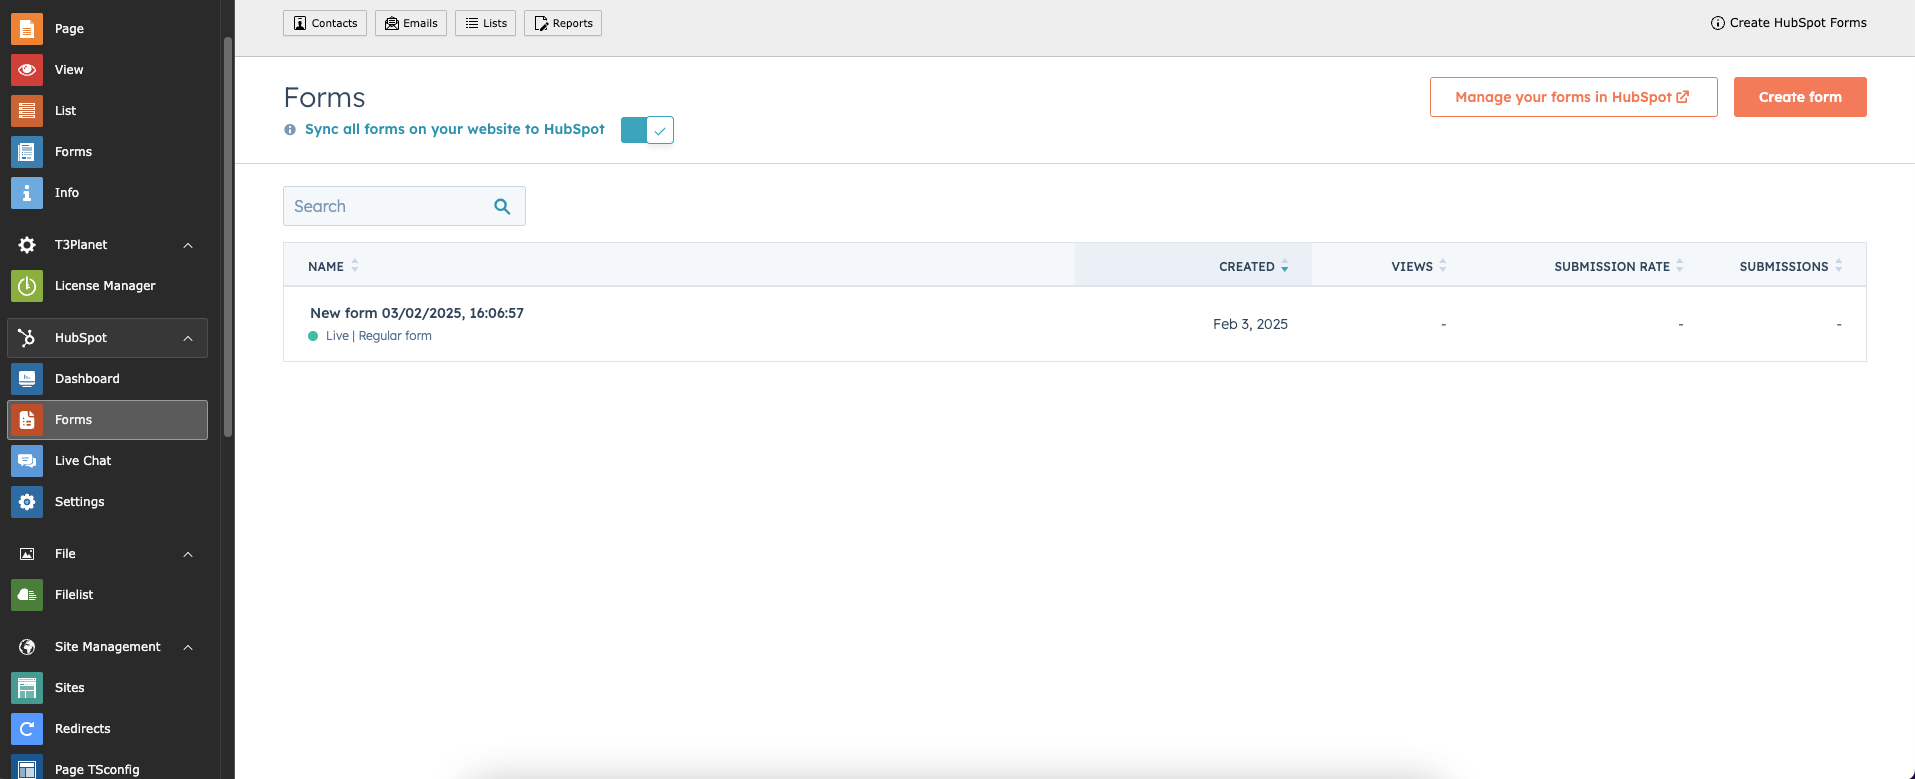Click the HubSpot sprocket logo icon

[x=27, y=338]
